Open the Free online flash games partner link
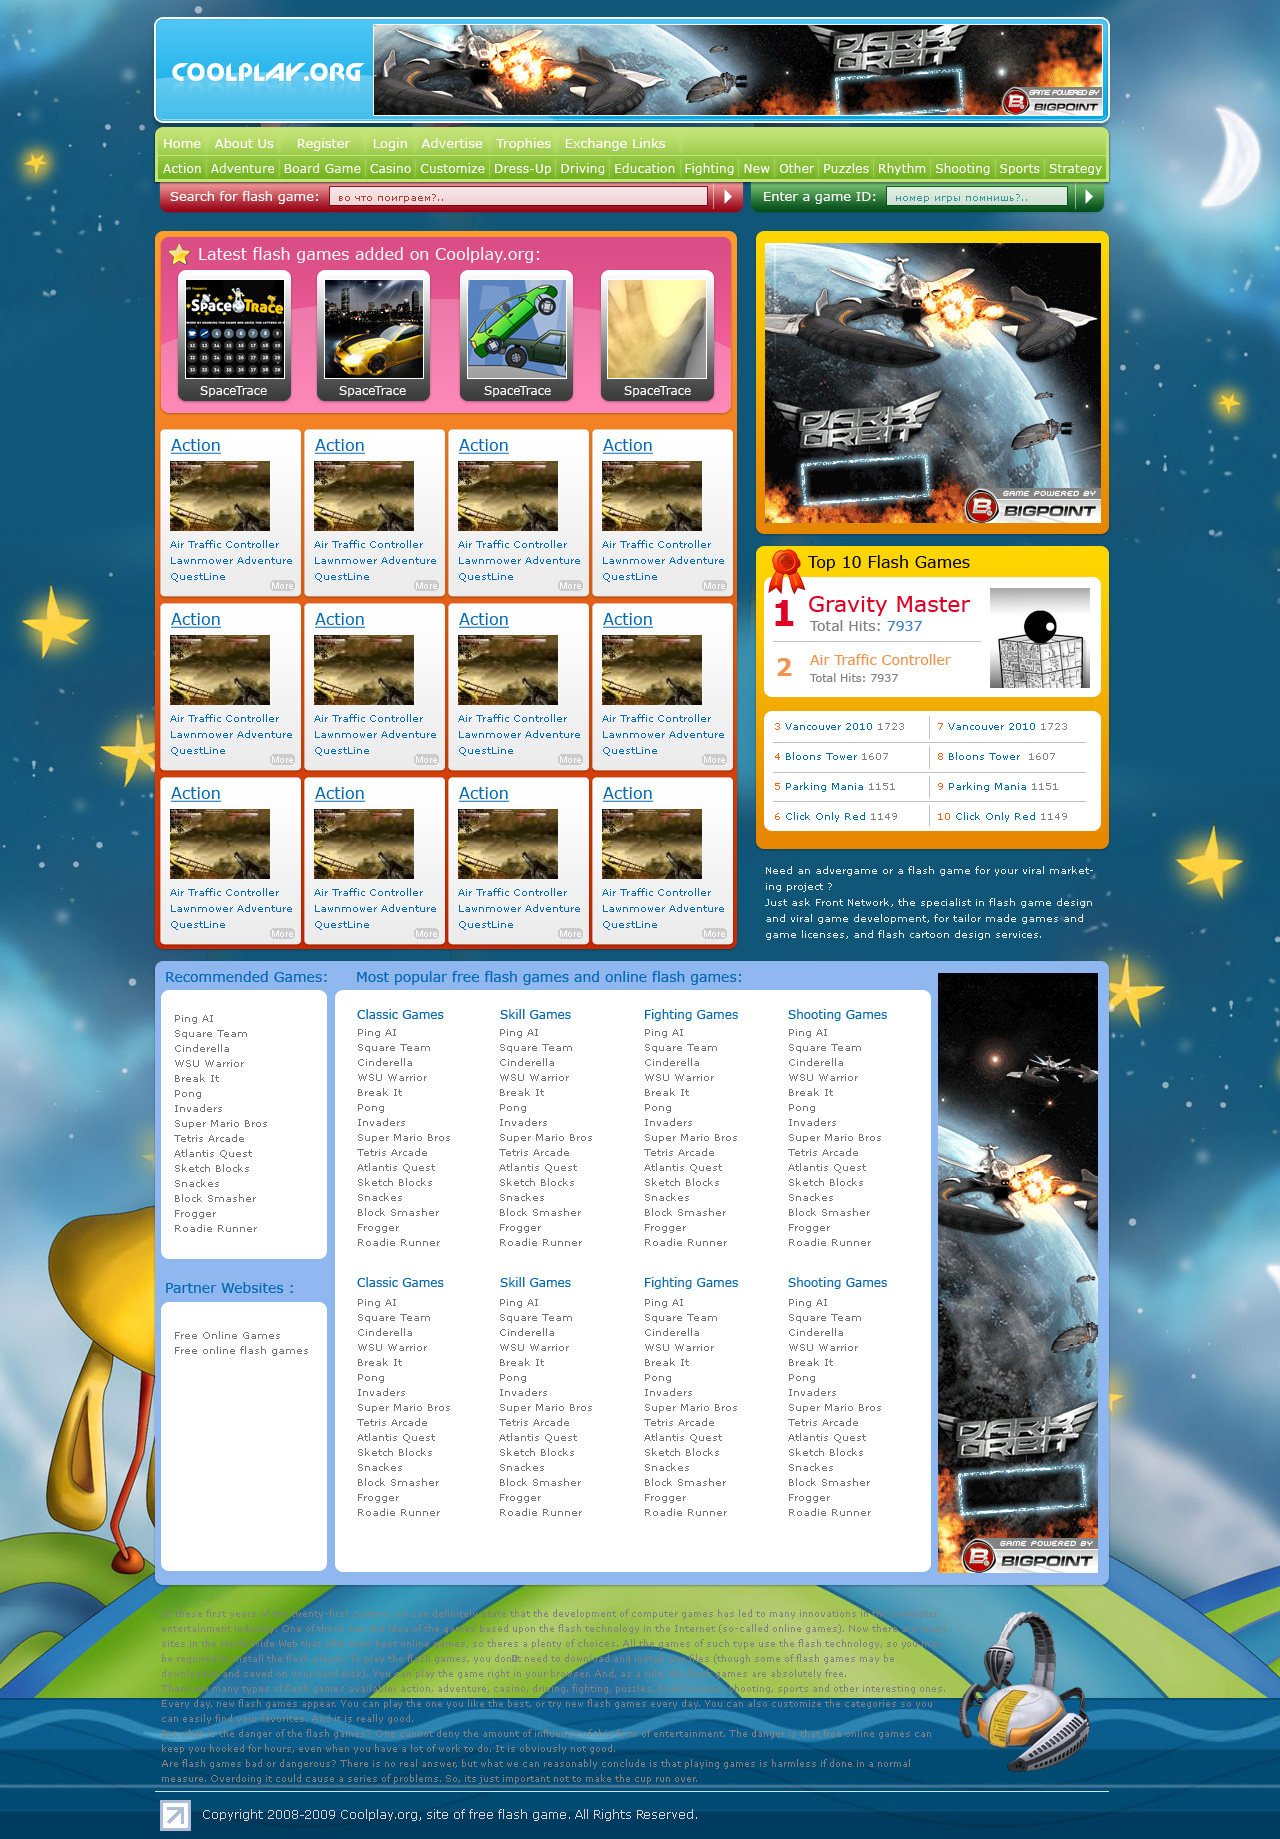The width and height of the screenshot is (1280, 1839). tap(241, 1351)
